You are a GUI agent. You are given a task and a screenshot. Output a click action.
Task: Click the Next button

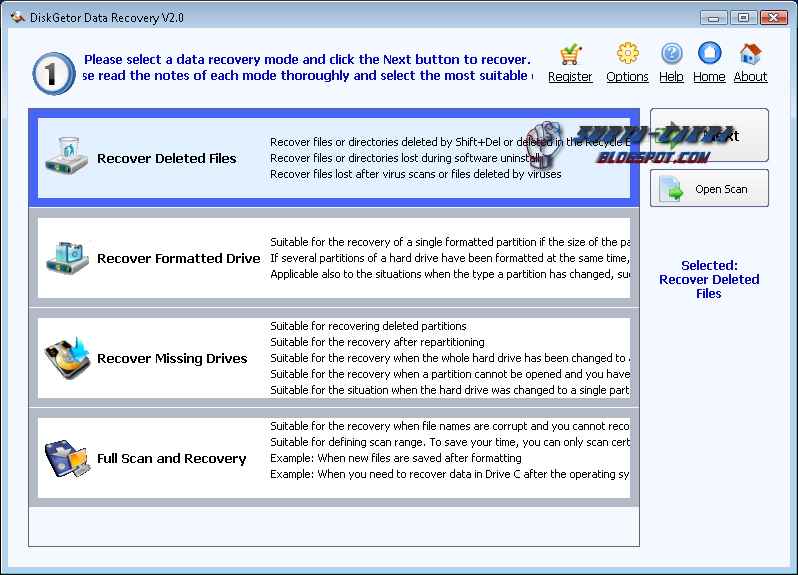pos(709,135)
